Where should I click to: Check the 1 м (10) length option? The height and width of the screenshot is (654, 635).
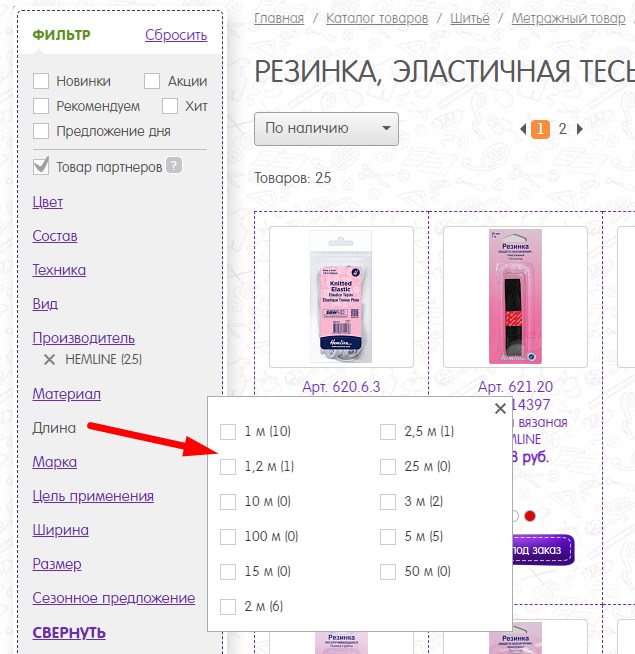[228, 432]
